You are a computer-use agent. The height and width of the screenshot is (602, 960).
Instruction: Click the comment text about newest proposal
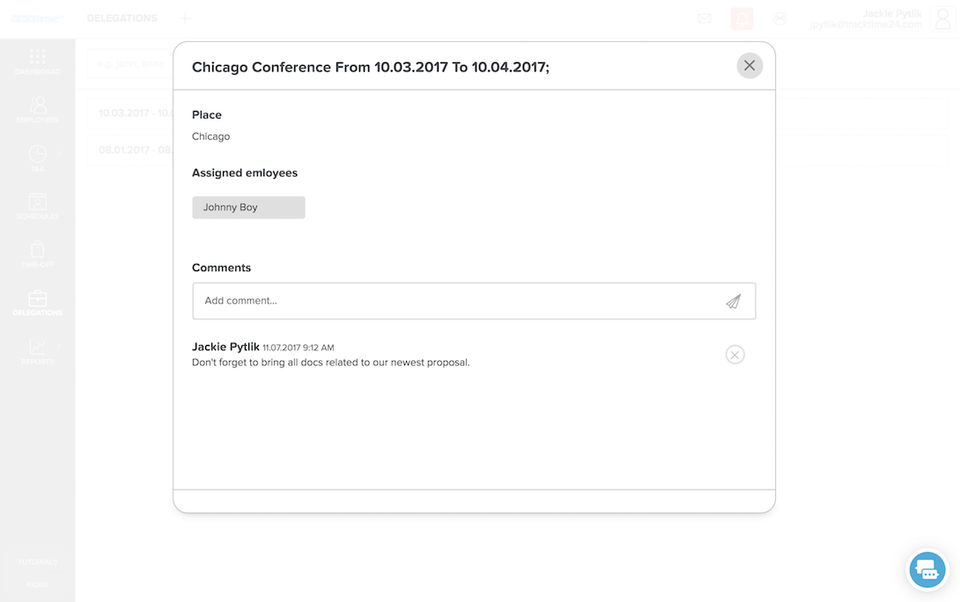[331, 363]
